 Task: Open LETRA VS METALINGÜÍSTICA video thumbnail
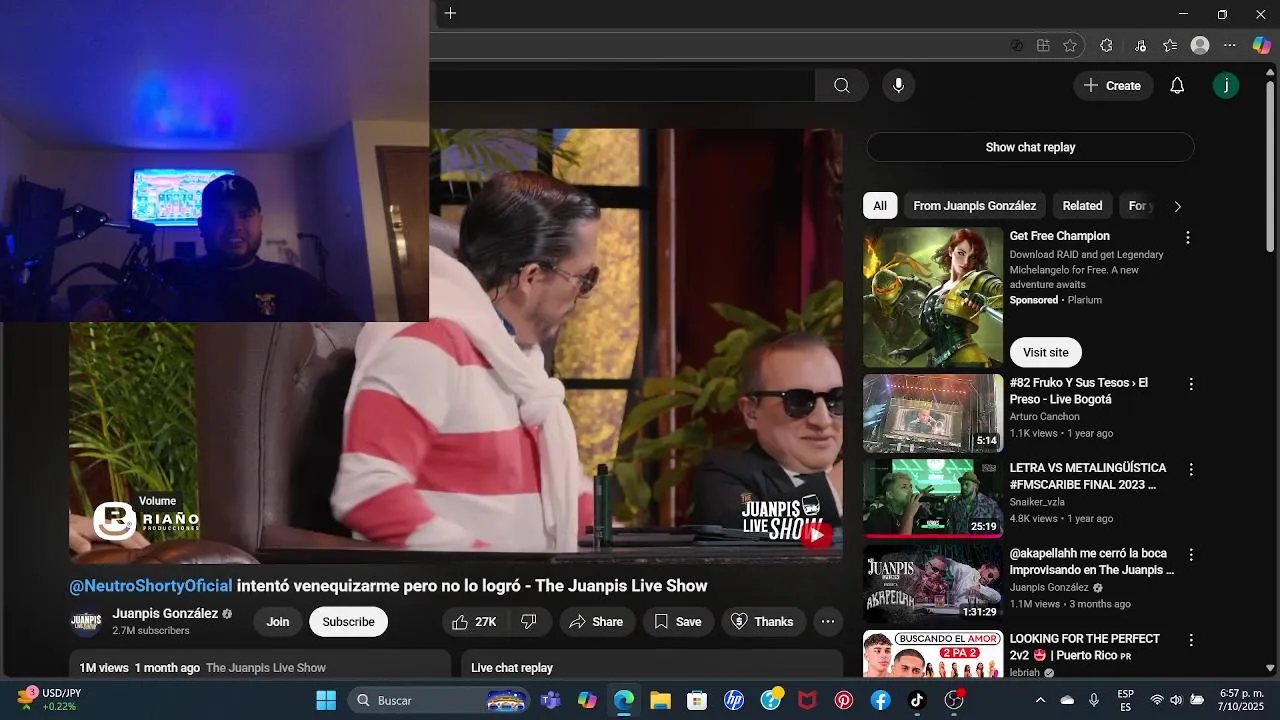933,499
